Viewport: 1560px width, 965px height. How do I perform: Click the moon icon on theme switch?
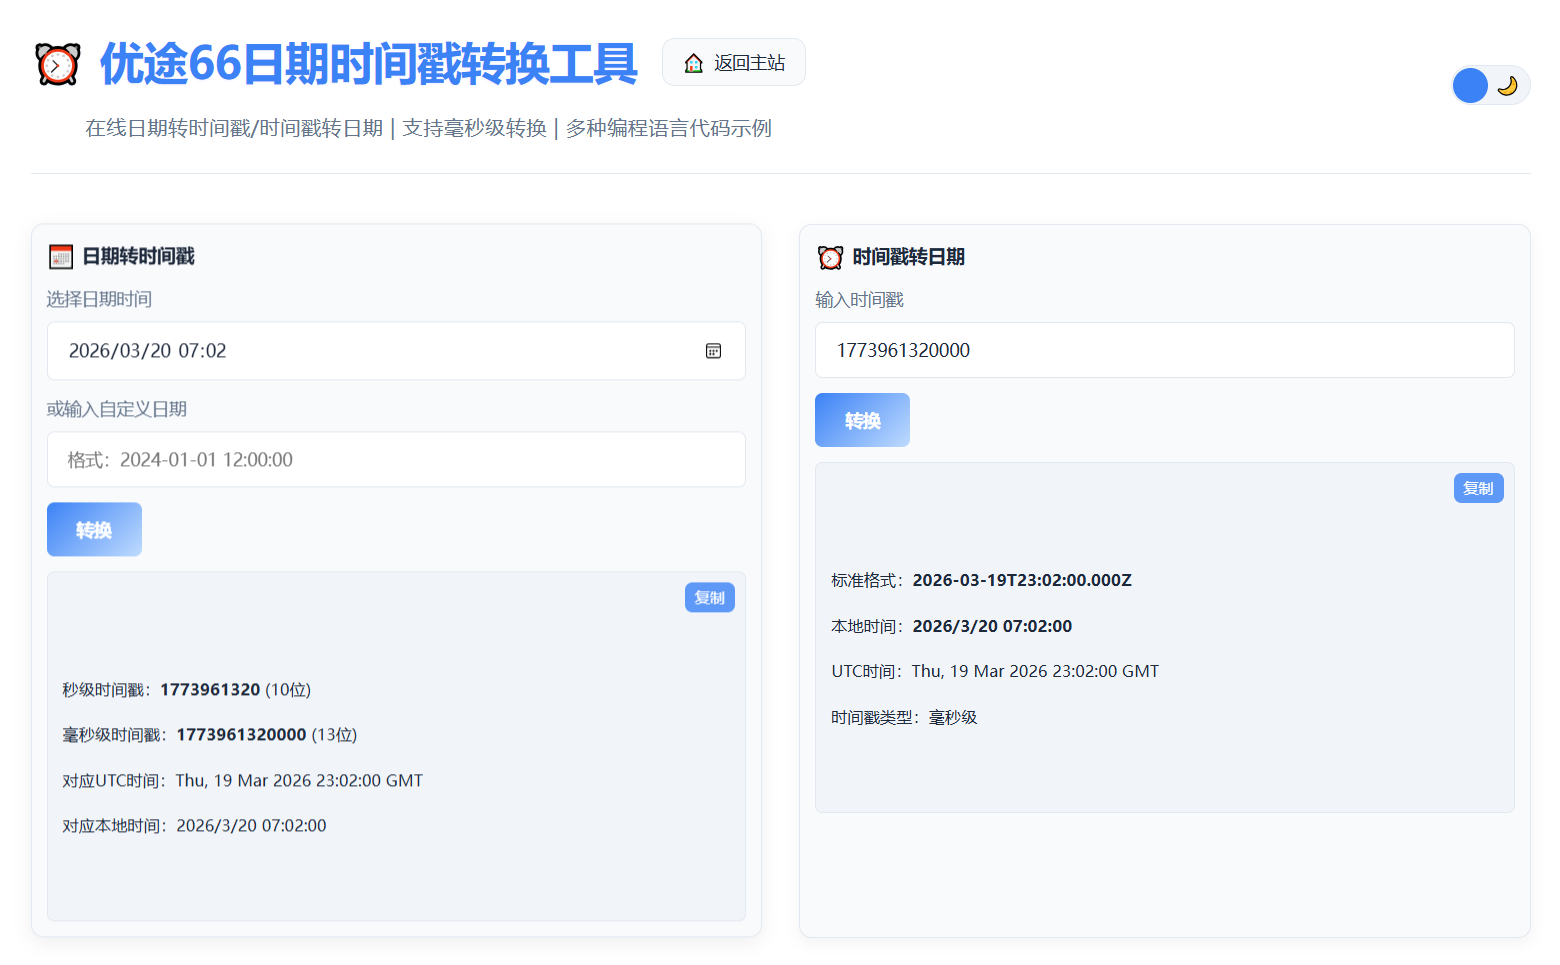[1508, 86]
